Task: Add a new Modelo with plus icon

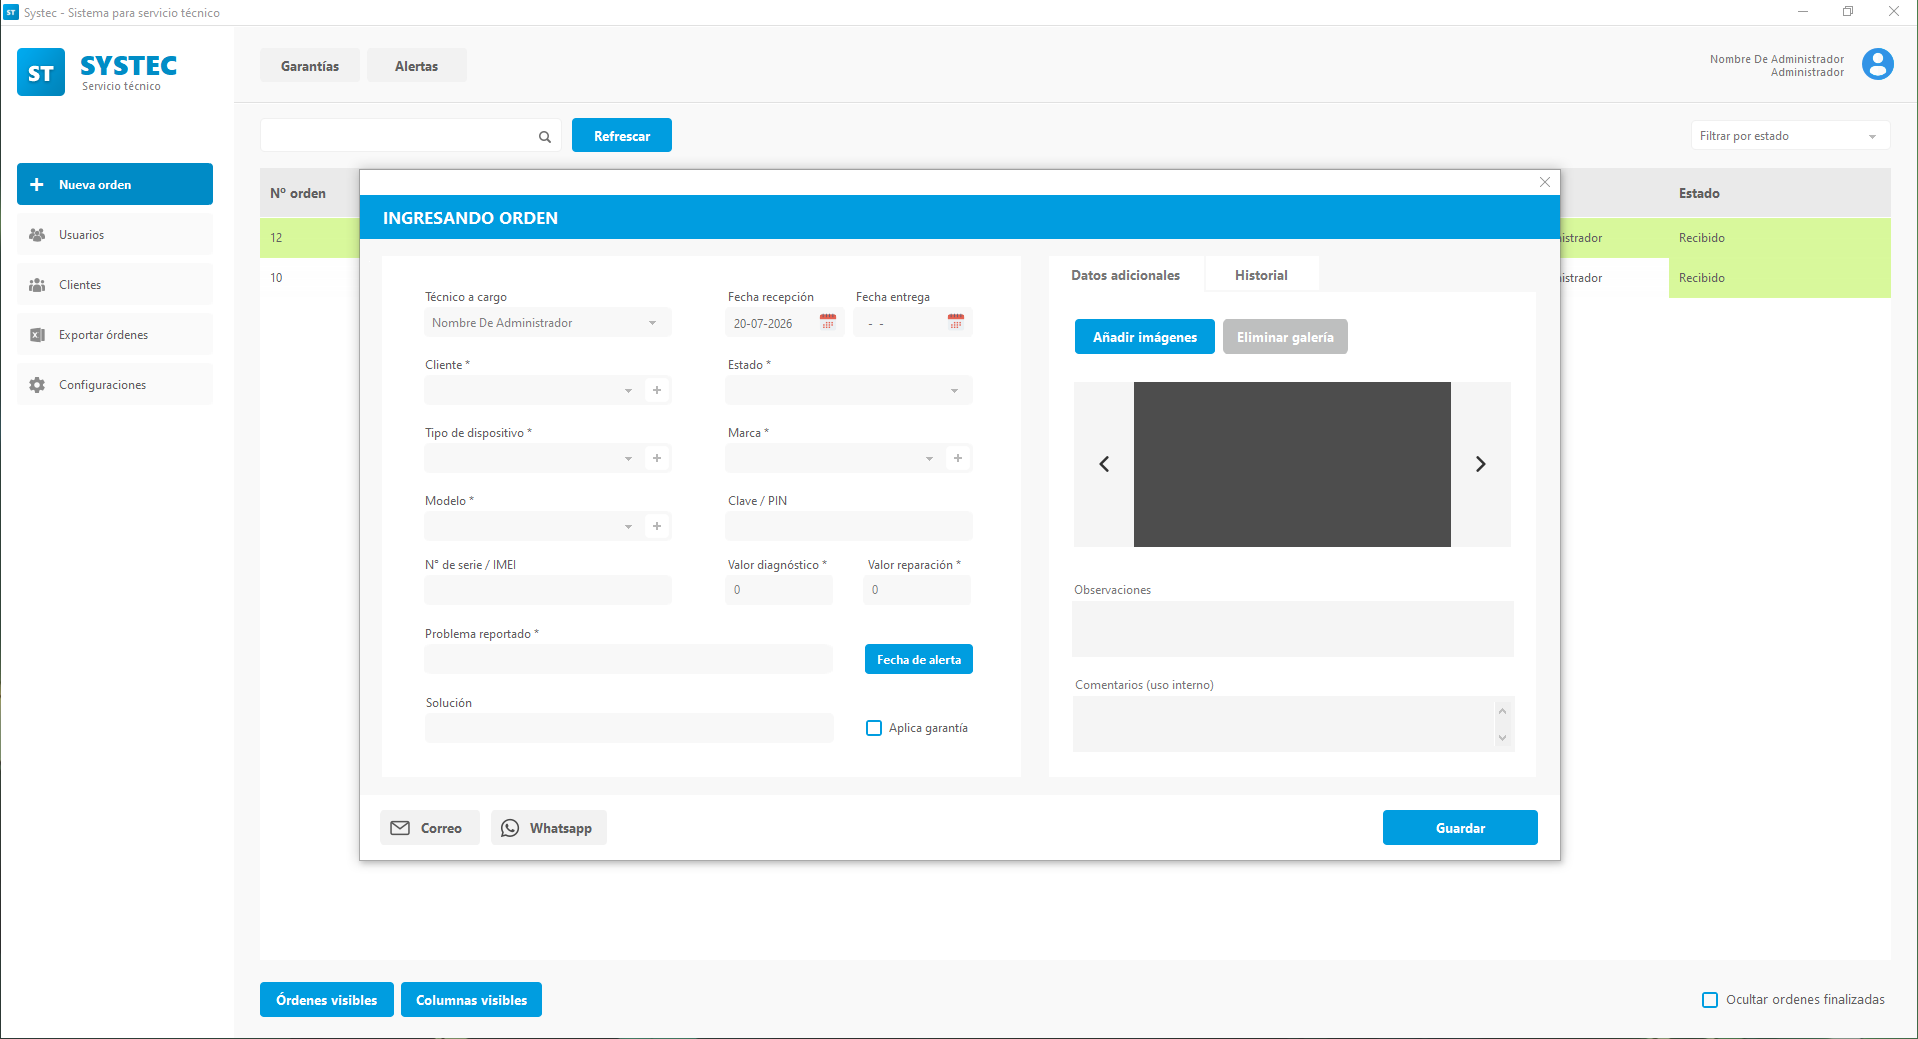Action: [x=657, y=526]
